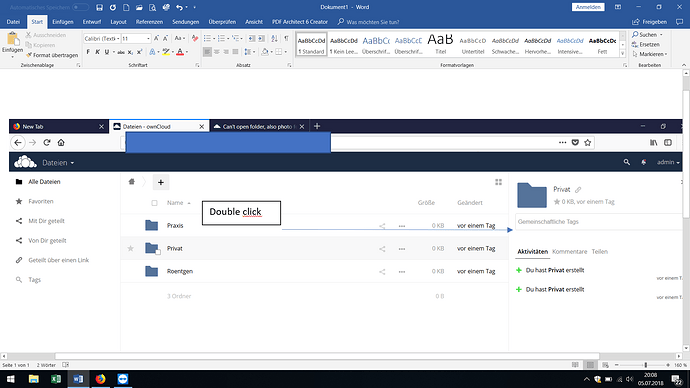Go back in Firefox browser

pyautogui.click(x=18, y=143)
